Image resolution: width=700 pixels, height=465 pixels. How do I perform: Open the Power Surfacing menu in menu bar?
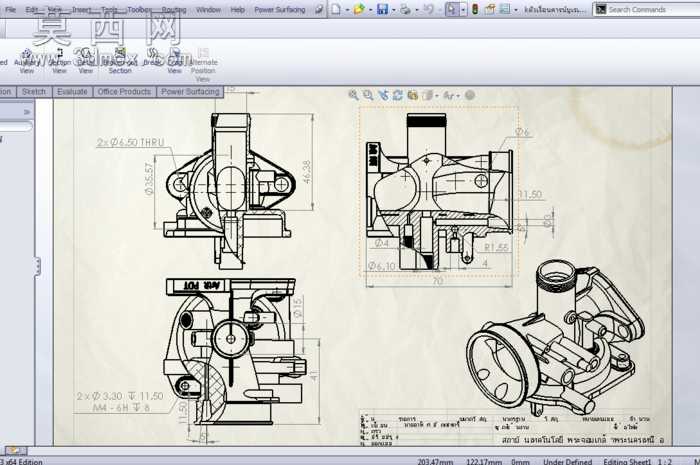coord(280,9)
